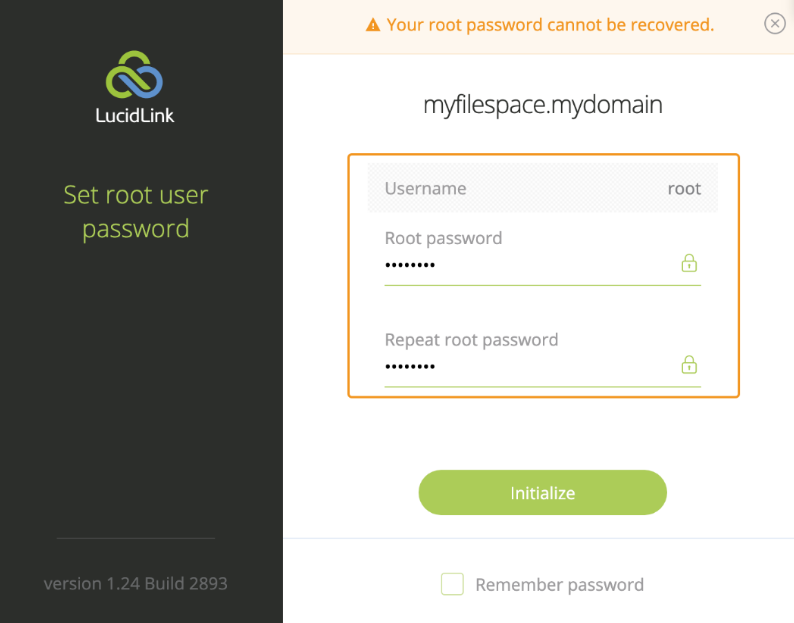Click the version 1.24 Build 2893 text
The height and width of the screenshot is (623, 794).
(136, 582)
